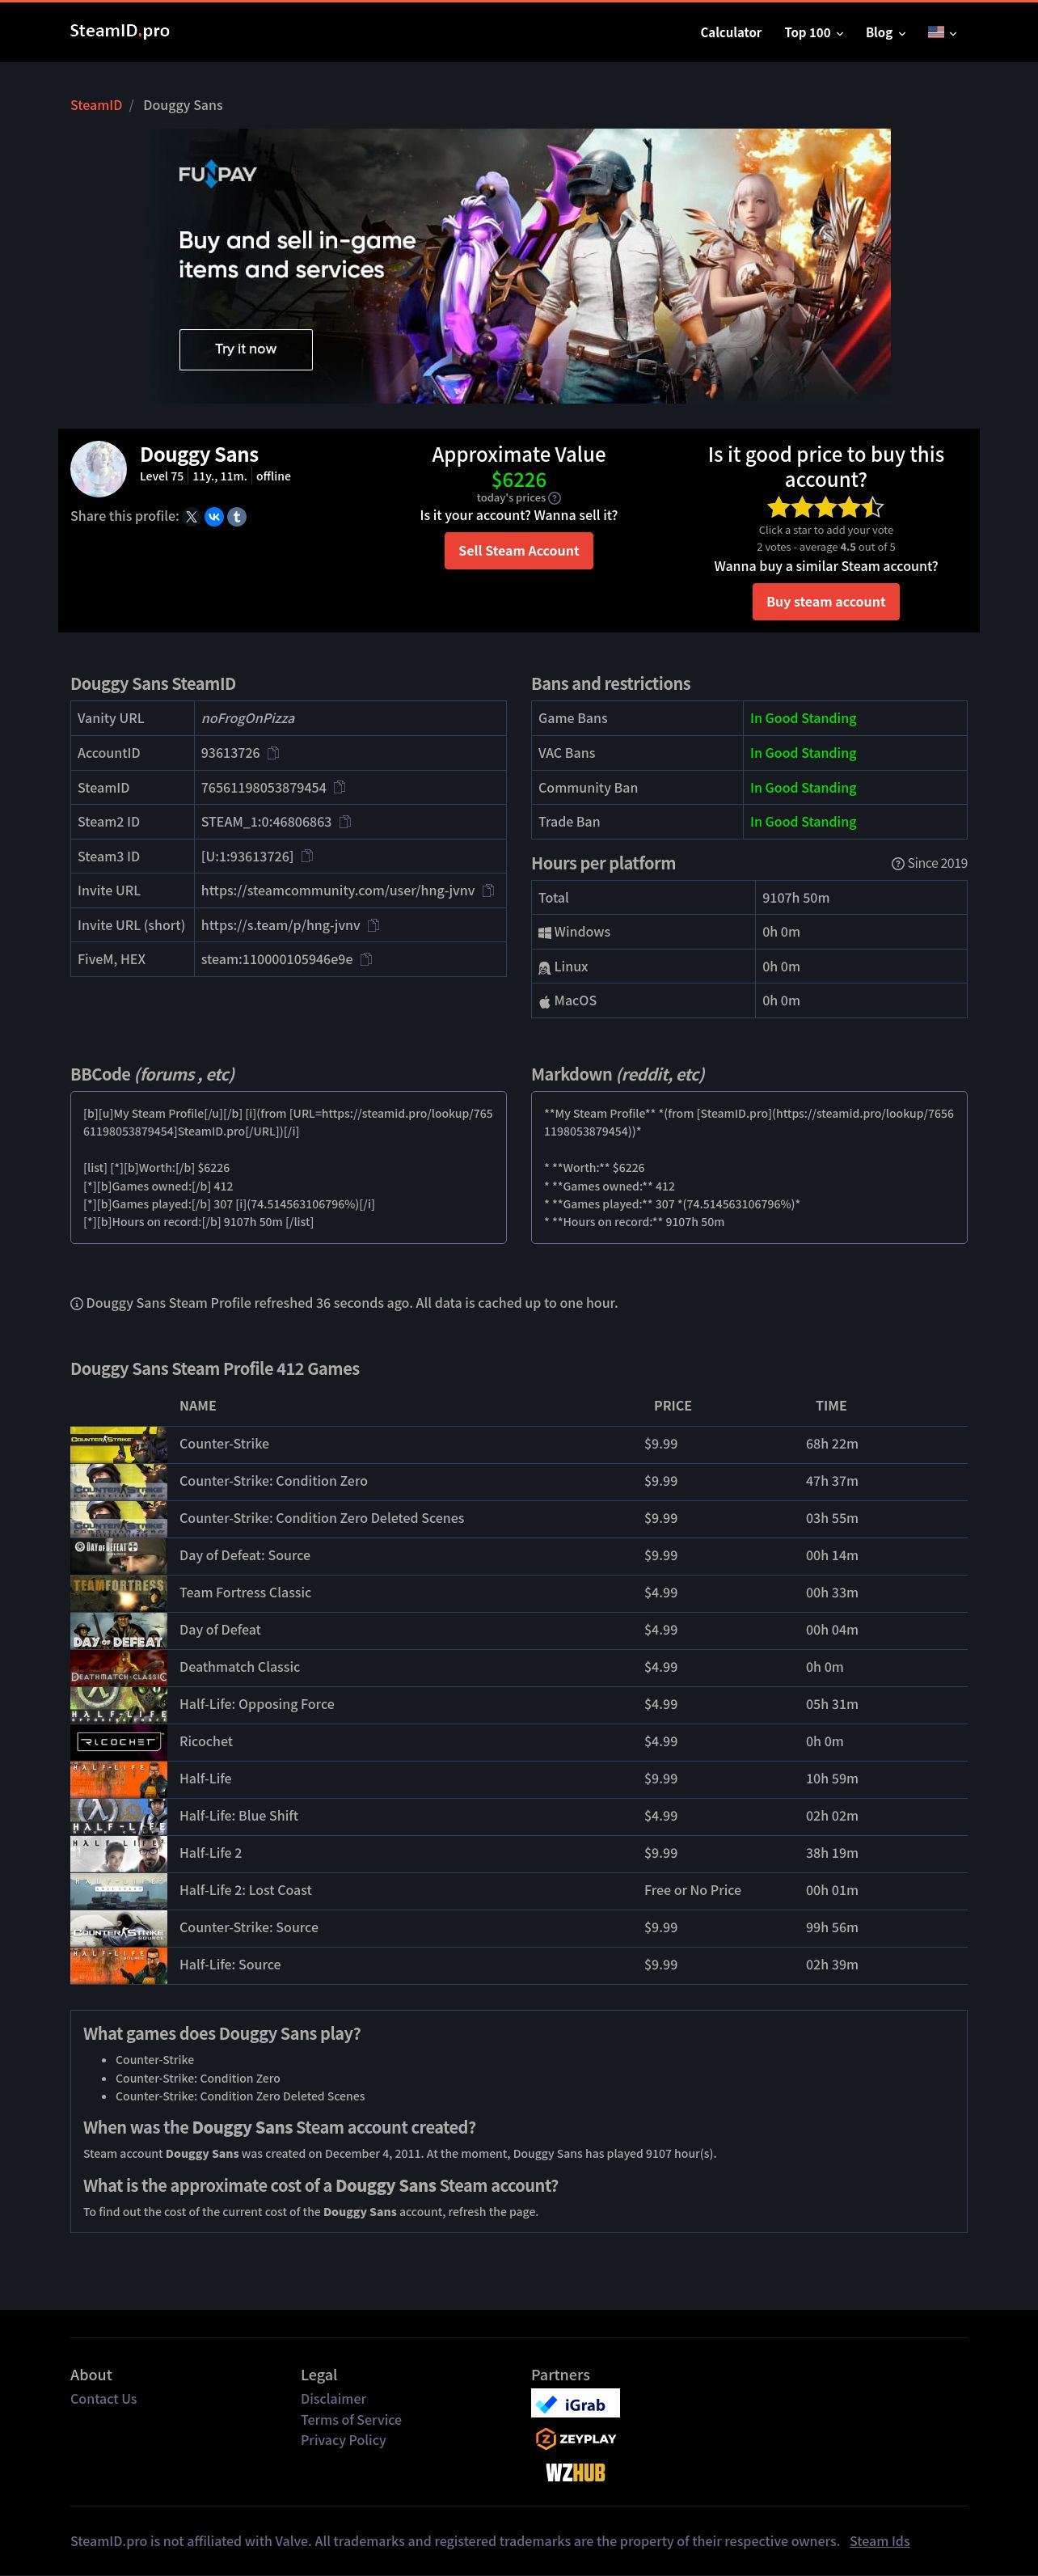Copy the FiveM HEX value

pyautogui.click(x=366, y=959)
